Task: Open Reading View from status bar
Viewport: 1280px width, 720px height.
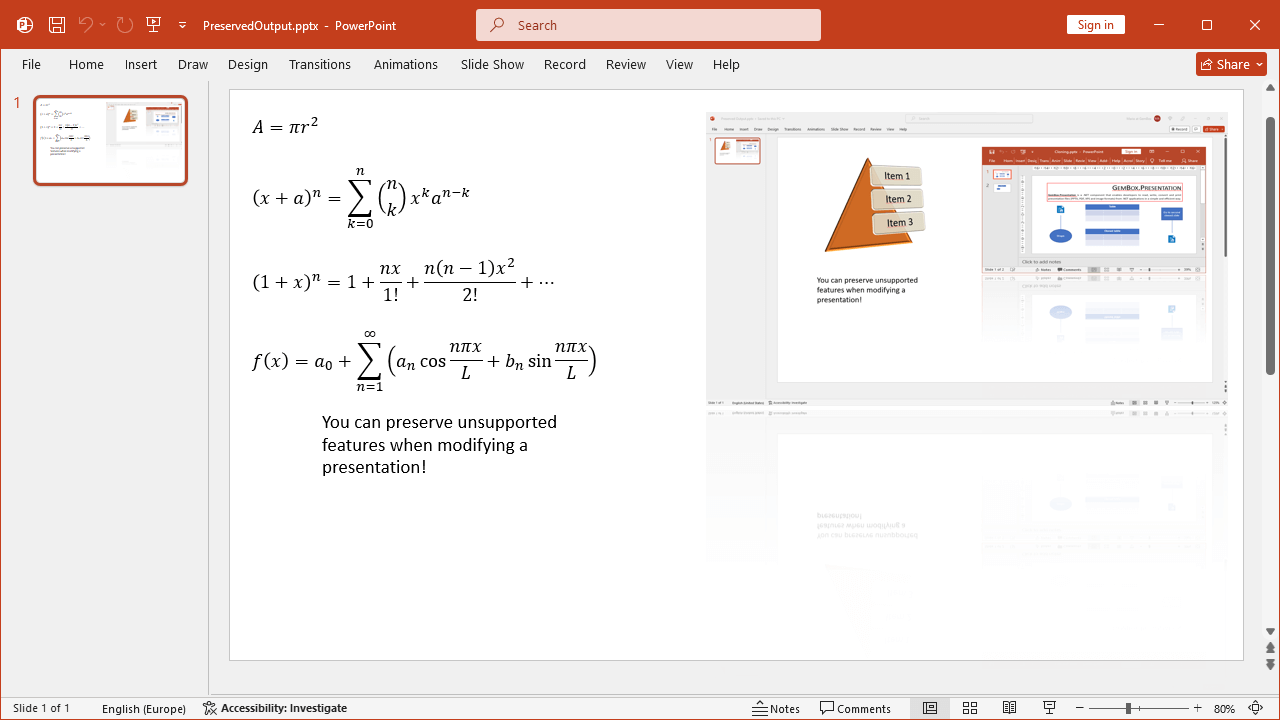Action: click(1009, 708)
